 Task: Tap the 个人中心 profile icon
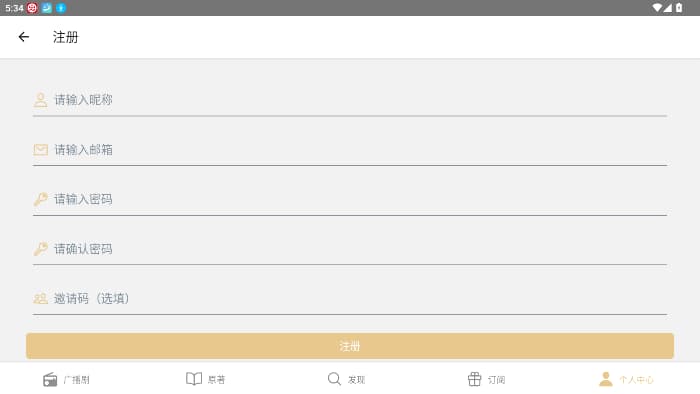pyautogui.click(x=605, y=379)
